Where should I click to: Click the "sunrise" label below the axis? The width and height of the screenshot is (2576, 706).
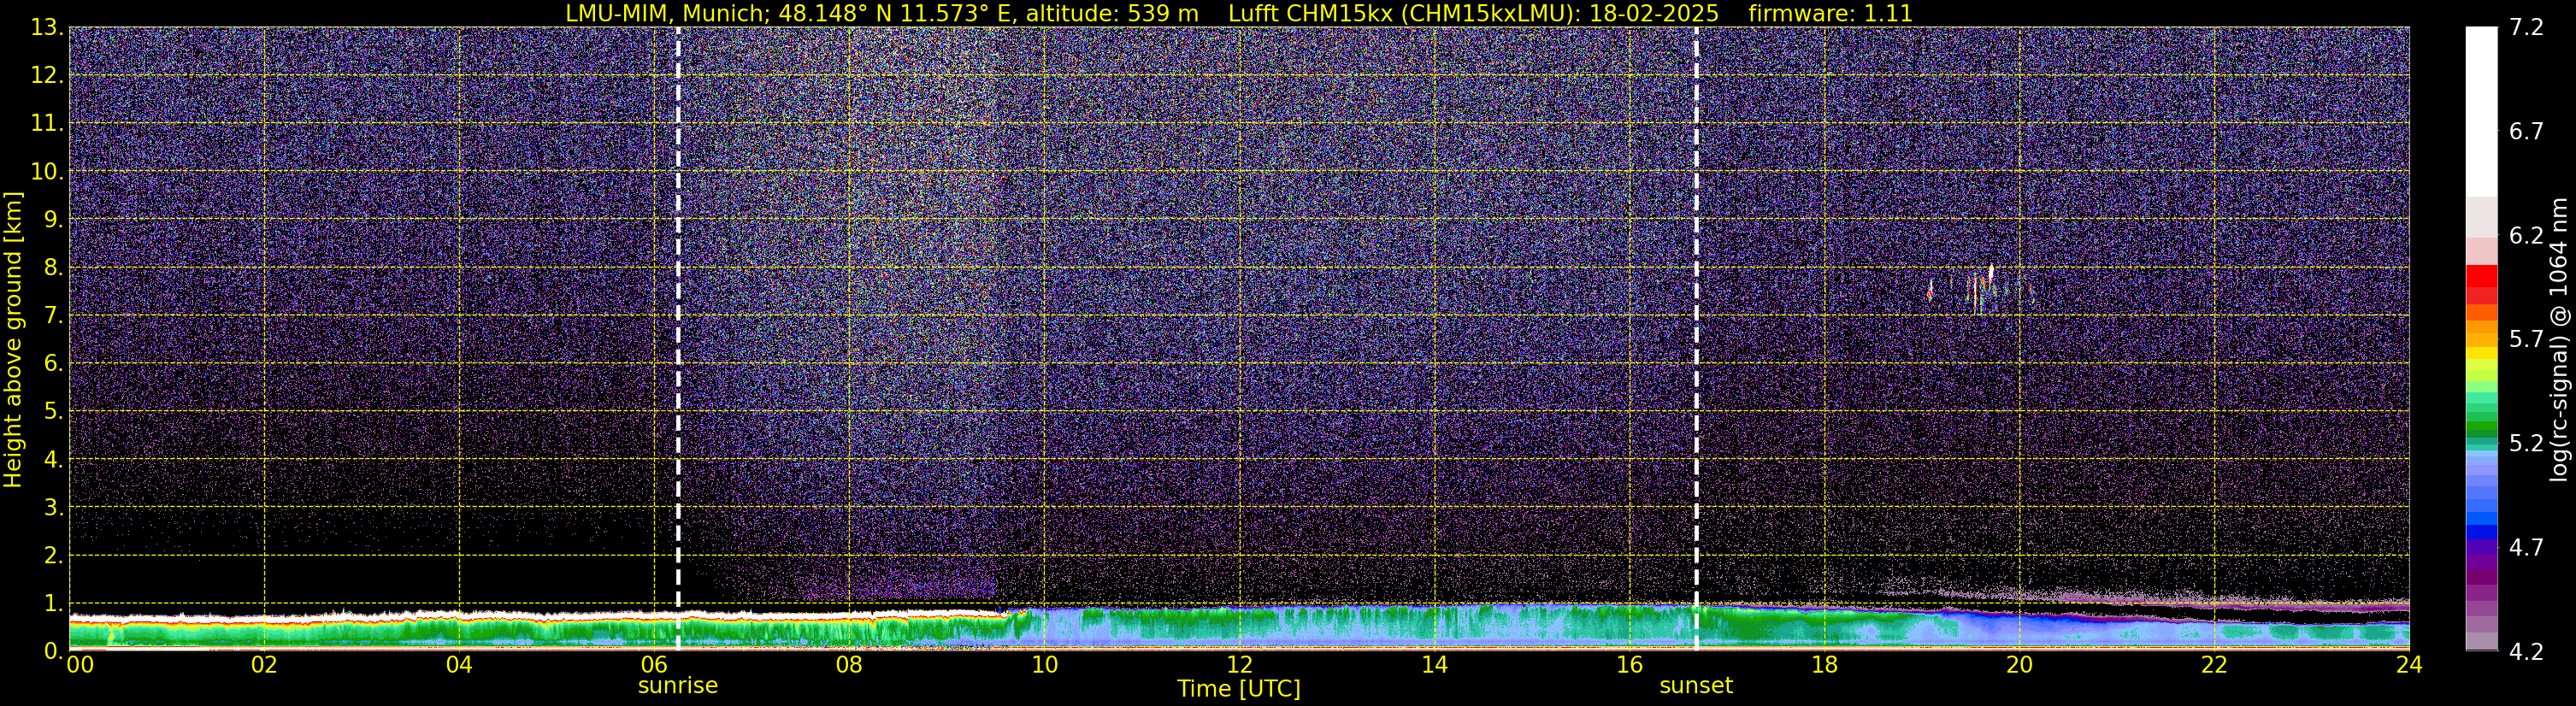[x=678, y=686]
